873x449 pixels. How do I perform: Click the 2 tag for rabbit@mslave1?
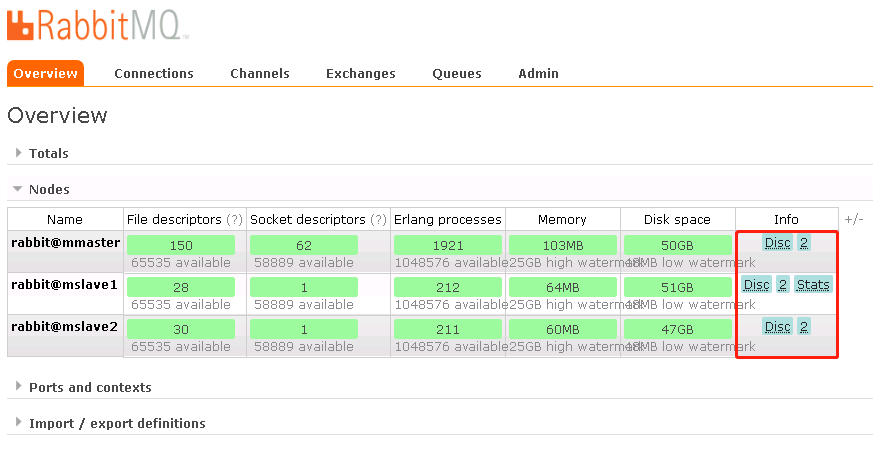coord(783,285)
